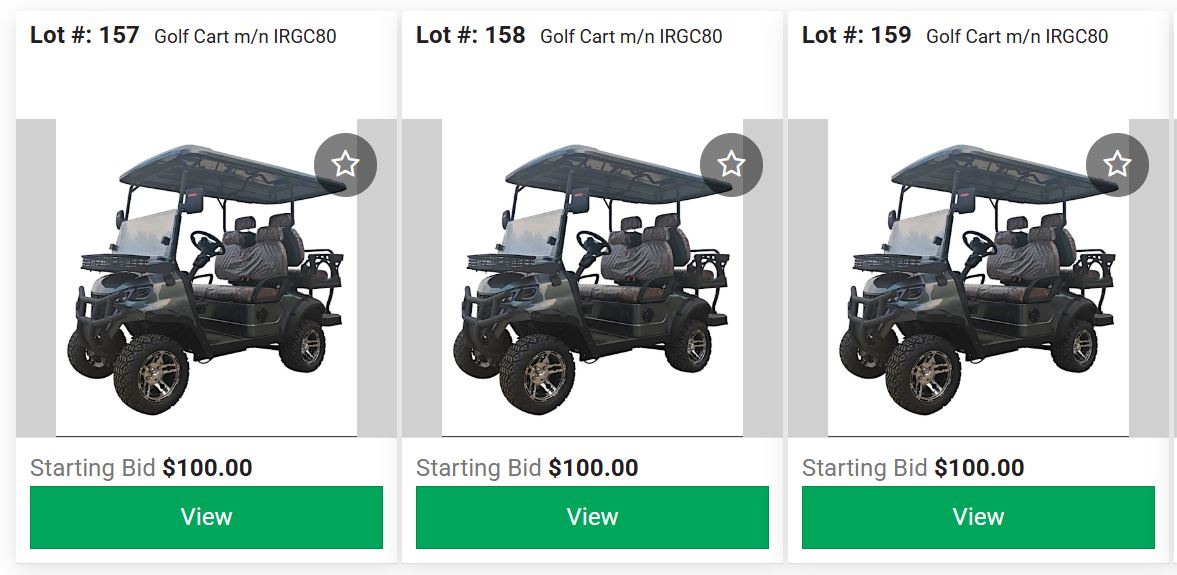Open the 'Lot #: 159' heading
The image size is (1177, 575).
click(856, 35)
